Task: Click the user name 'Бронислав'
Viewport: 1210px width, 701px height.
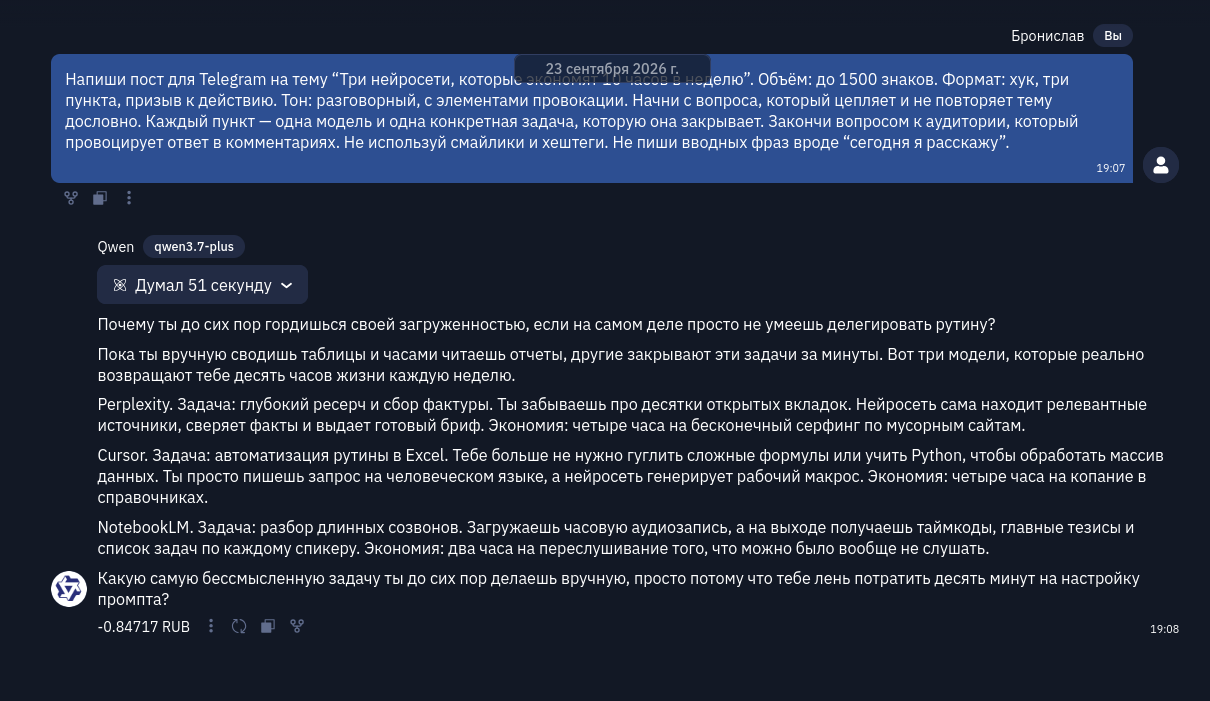Action: click(1047, 36)
